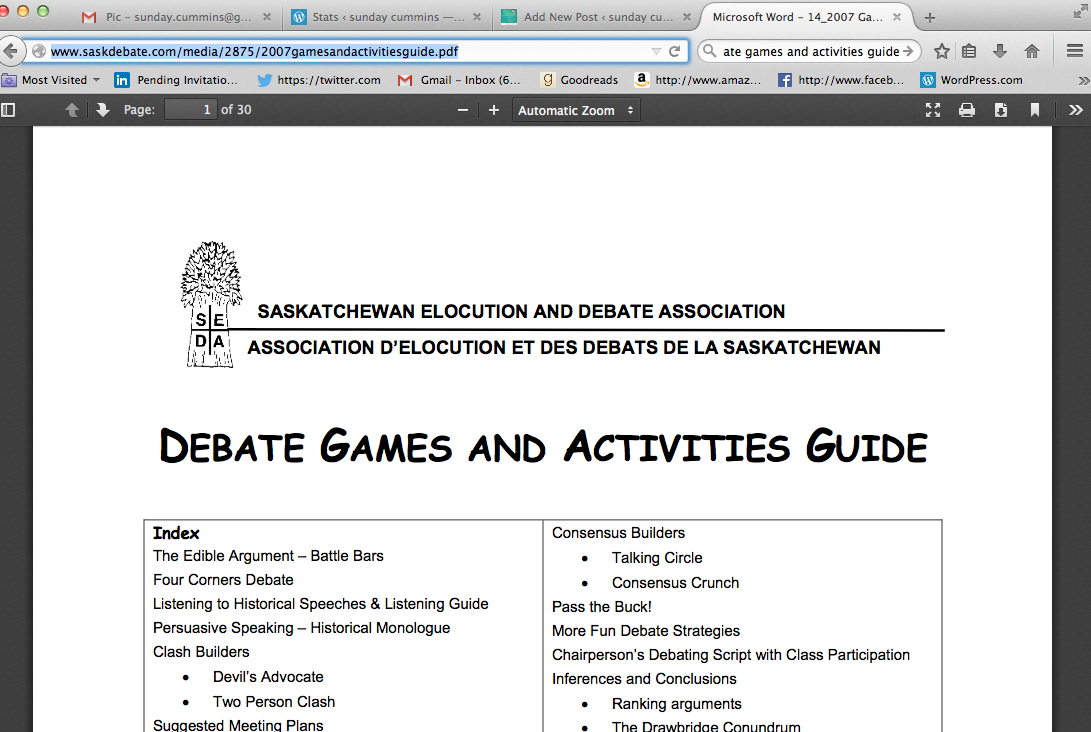This screenshot has height=732, width=1091.
Task: Open the Most Visited bookmarks dropdown
Action: point(52,80)
